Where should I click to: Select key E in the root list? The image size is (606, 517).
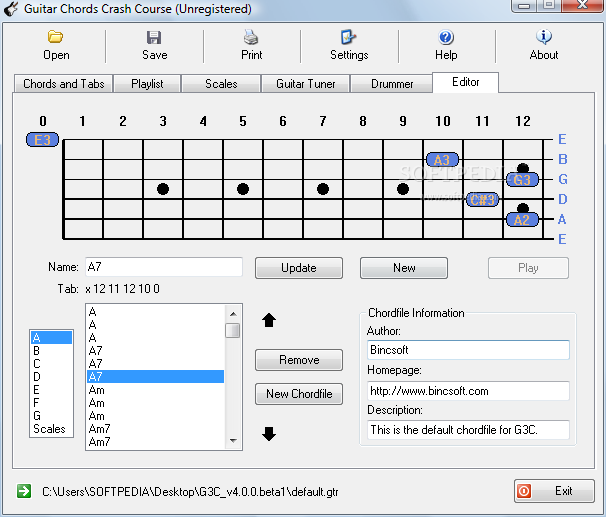(51, 389)
